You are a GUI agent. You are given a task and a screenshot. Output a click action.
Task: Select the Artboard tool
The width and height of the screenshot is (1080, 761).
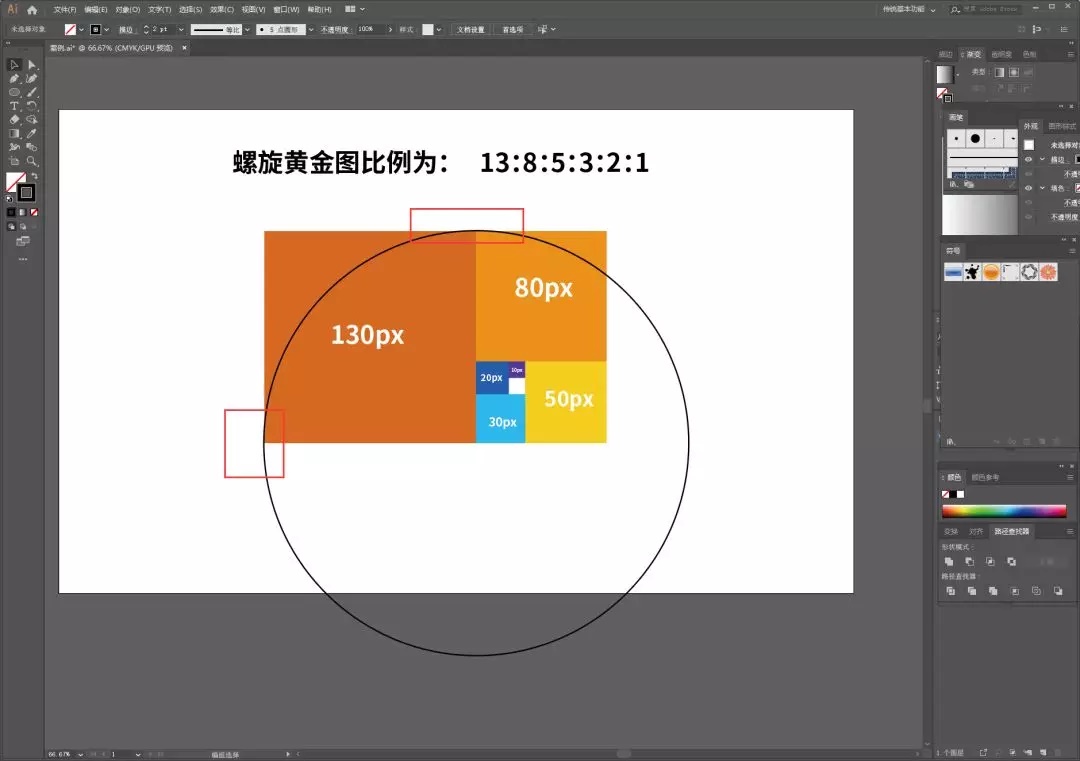(14, 161)
